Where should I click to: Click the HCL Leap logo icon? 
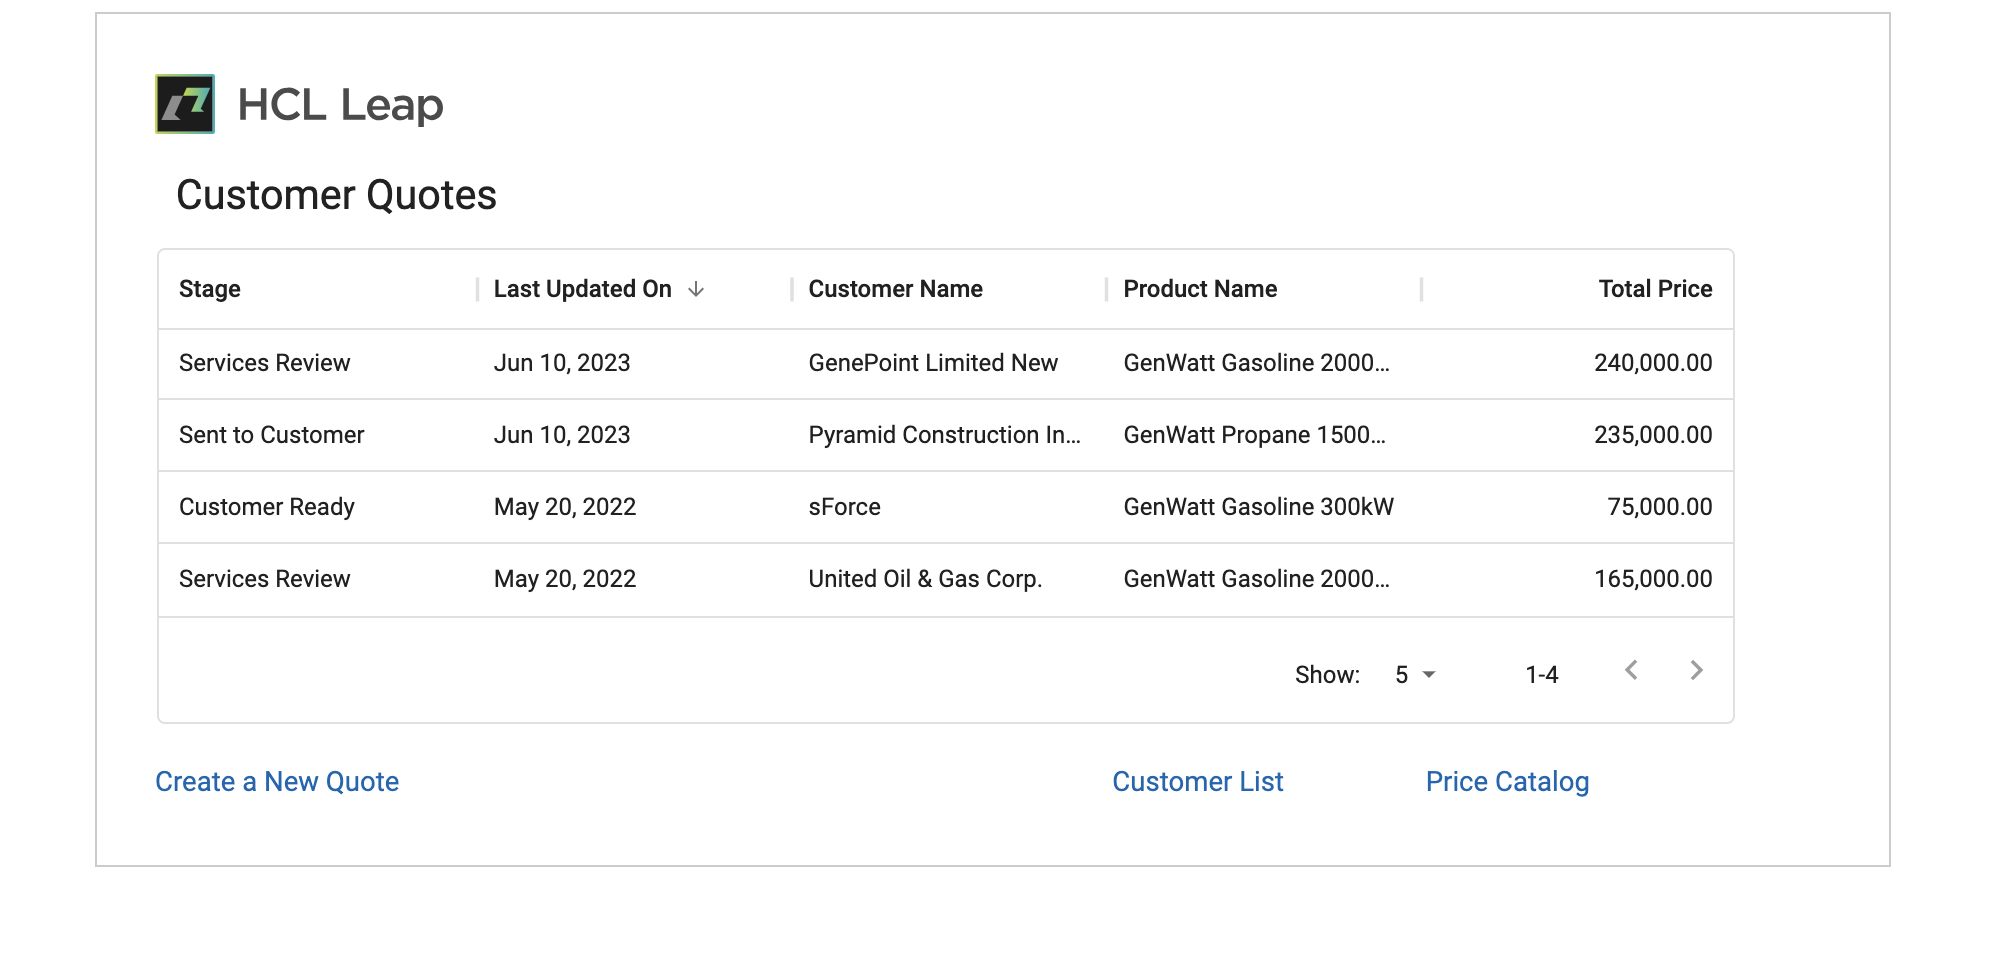pos(185,104)
